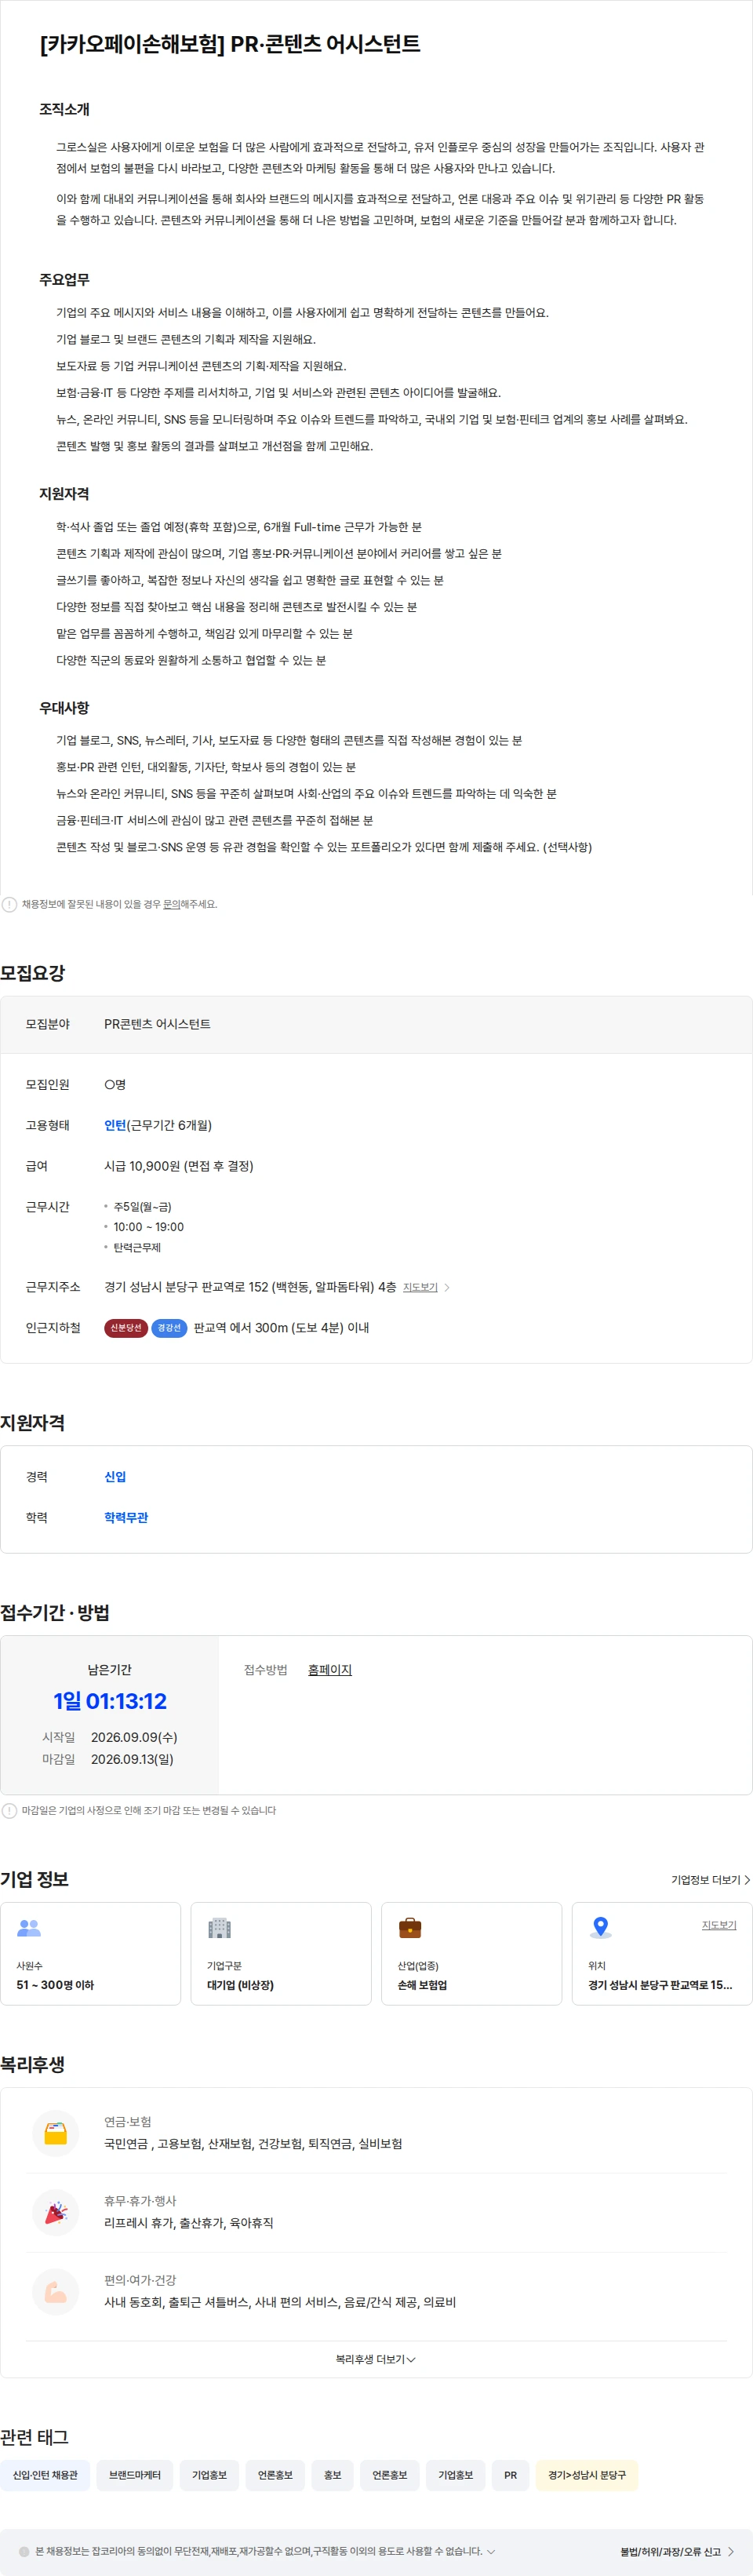Screen dimensions: 753x2576
Task: Select the 기업홍보 tag after 브랜드마케터
Action: click(209, 2475)
